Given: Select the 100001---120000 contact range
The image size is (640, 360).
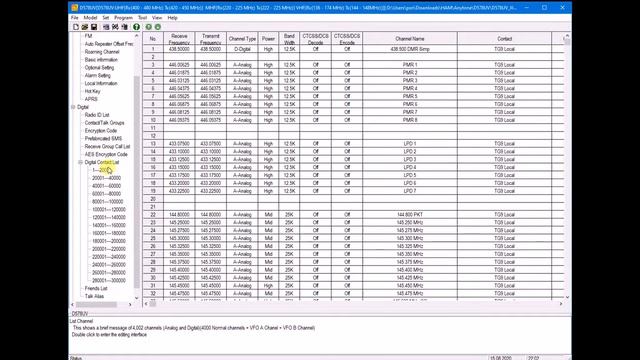Looking at the screenshot, I should 109,209.
